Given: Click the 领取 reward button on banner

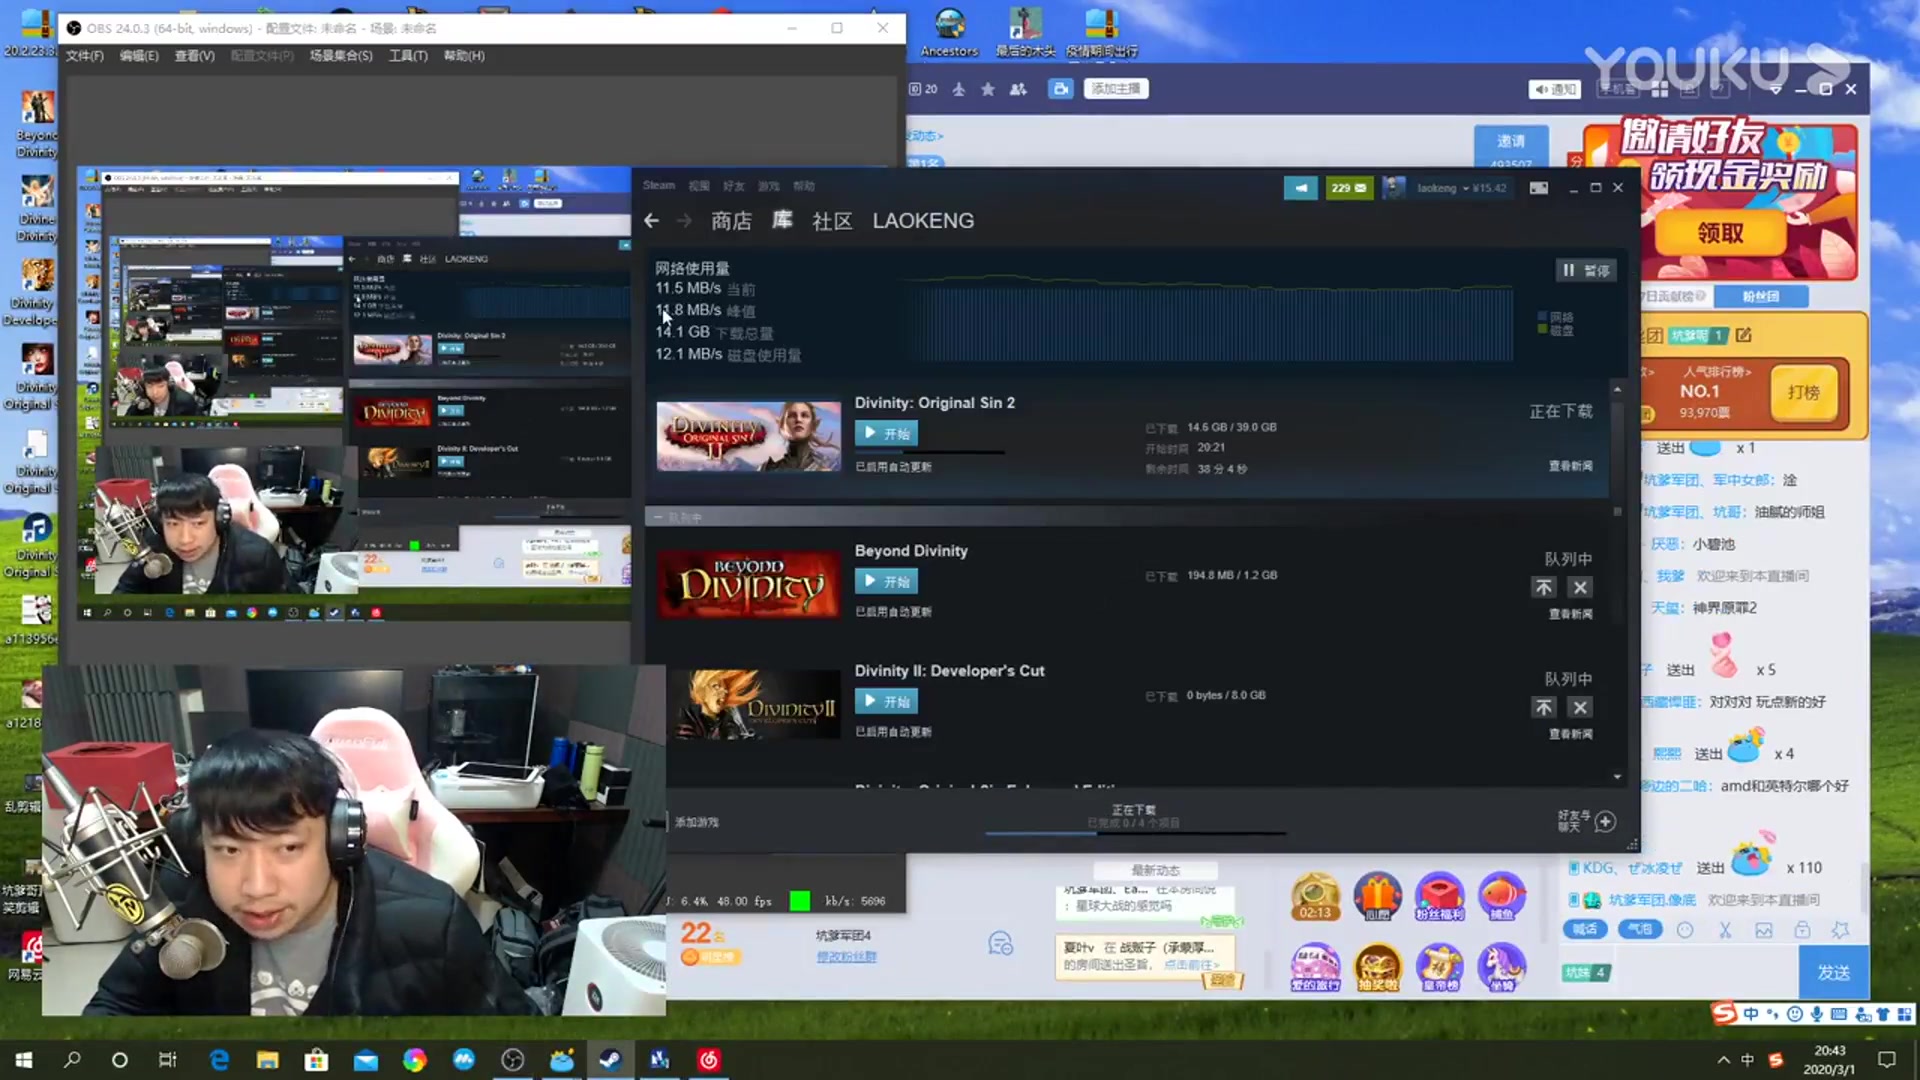Looking at the screenshot, I should point(1720,233).
